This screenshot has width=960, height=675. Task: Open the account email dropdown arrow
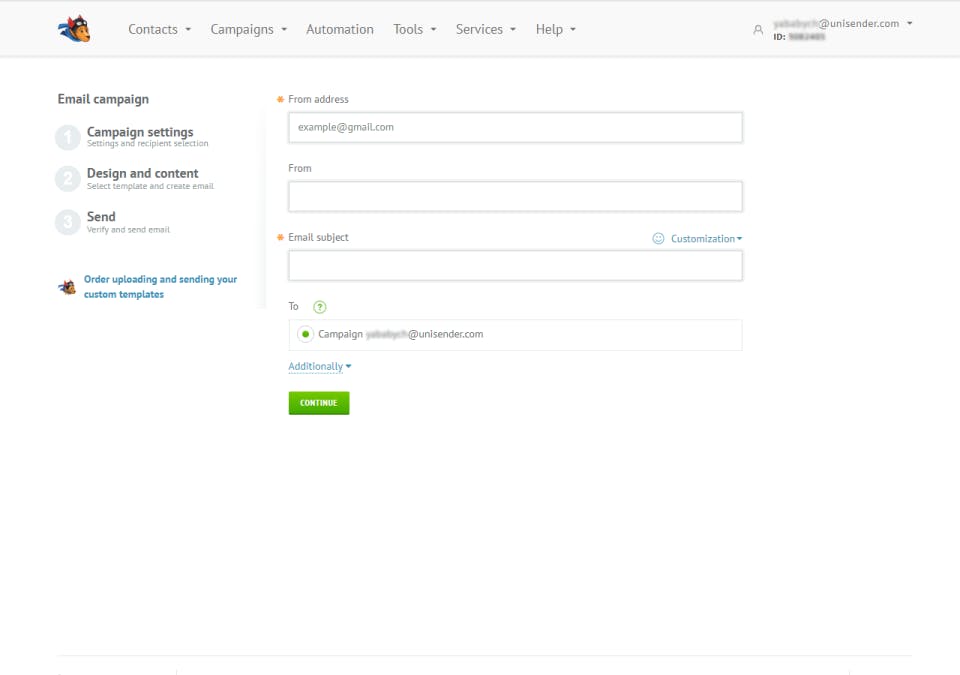click(910, 23)
